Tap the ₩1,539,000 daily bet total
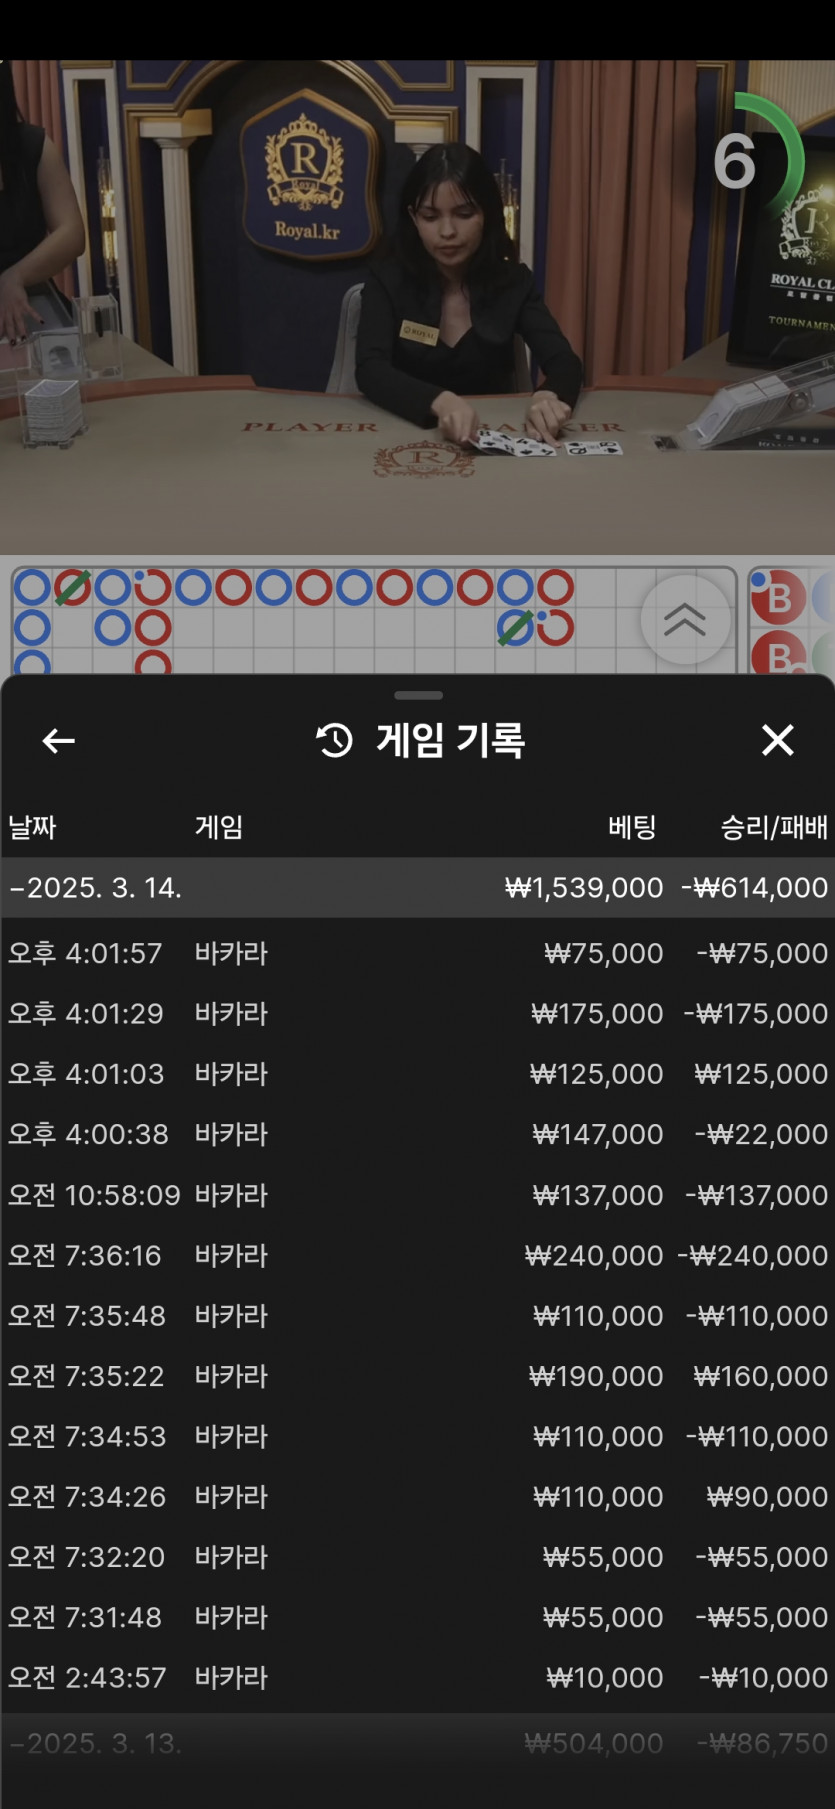The width and height of the screenshot is (835, 1809). pyautogui.click(x=584, y=888)
